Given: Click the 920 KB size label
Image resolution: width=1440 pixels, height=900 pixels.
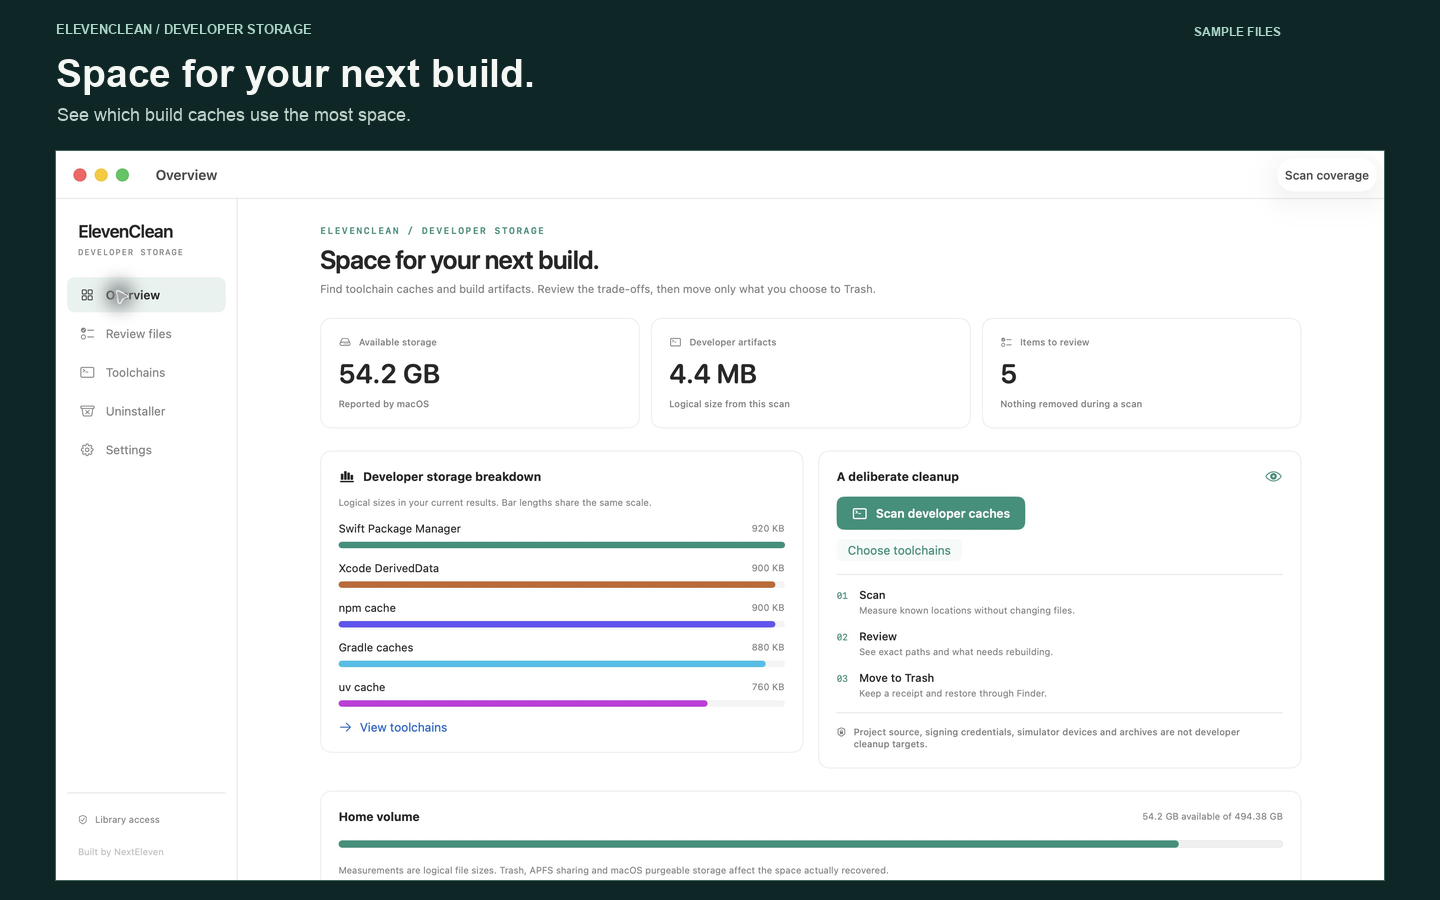Looking at the screenshot, I should [x=768, y=529].
